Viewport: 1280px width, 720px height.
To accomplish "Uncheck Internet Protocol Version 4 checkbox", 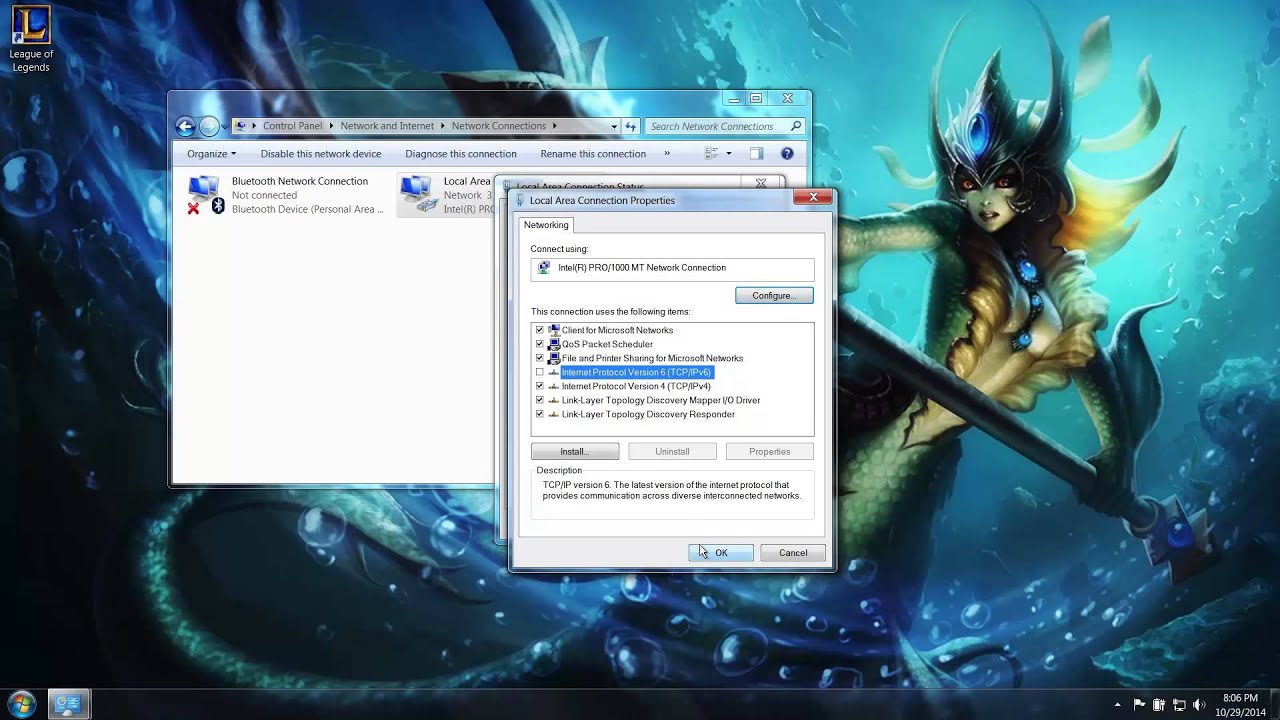I will tap(540, 386).
